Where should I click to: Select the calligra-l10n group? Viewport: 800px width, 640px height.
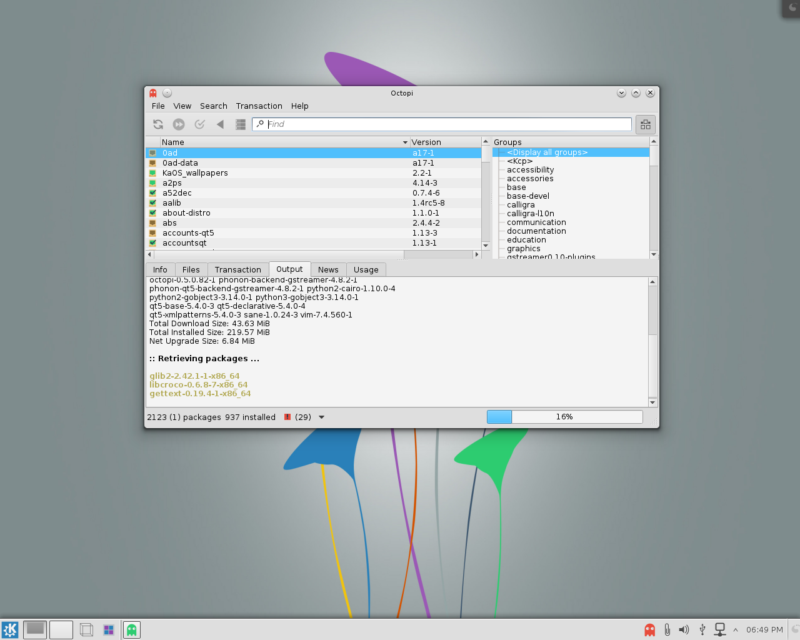tap(530, 213)
